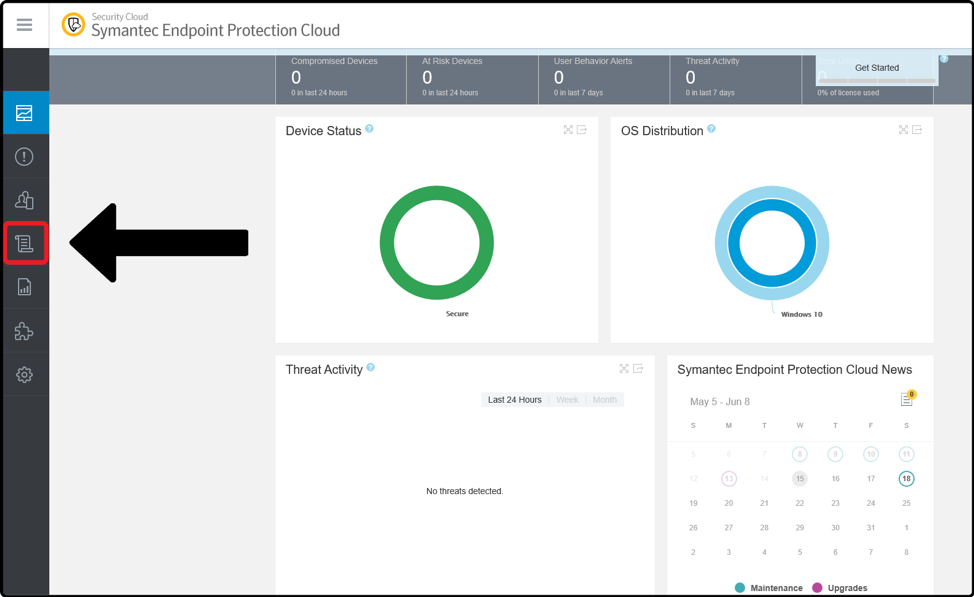Image resolution: width=974 pixels, height=597 pixels.
Task: Open the Users and Devices sidebar icon
Action: click(24, 200)
